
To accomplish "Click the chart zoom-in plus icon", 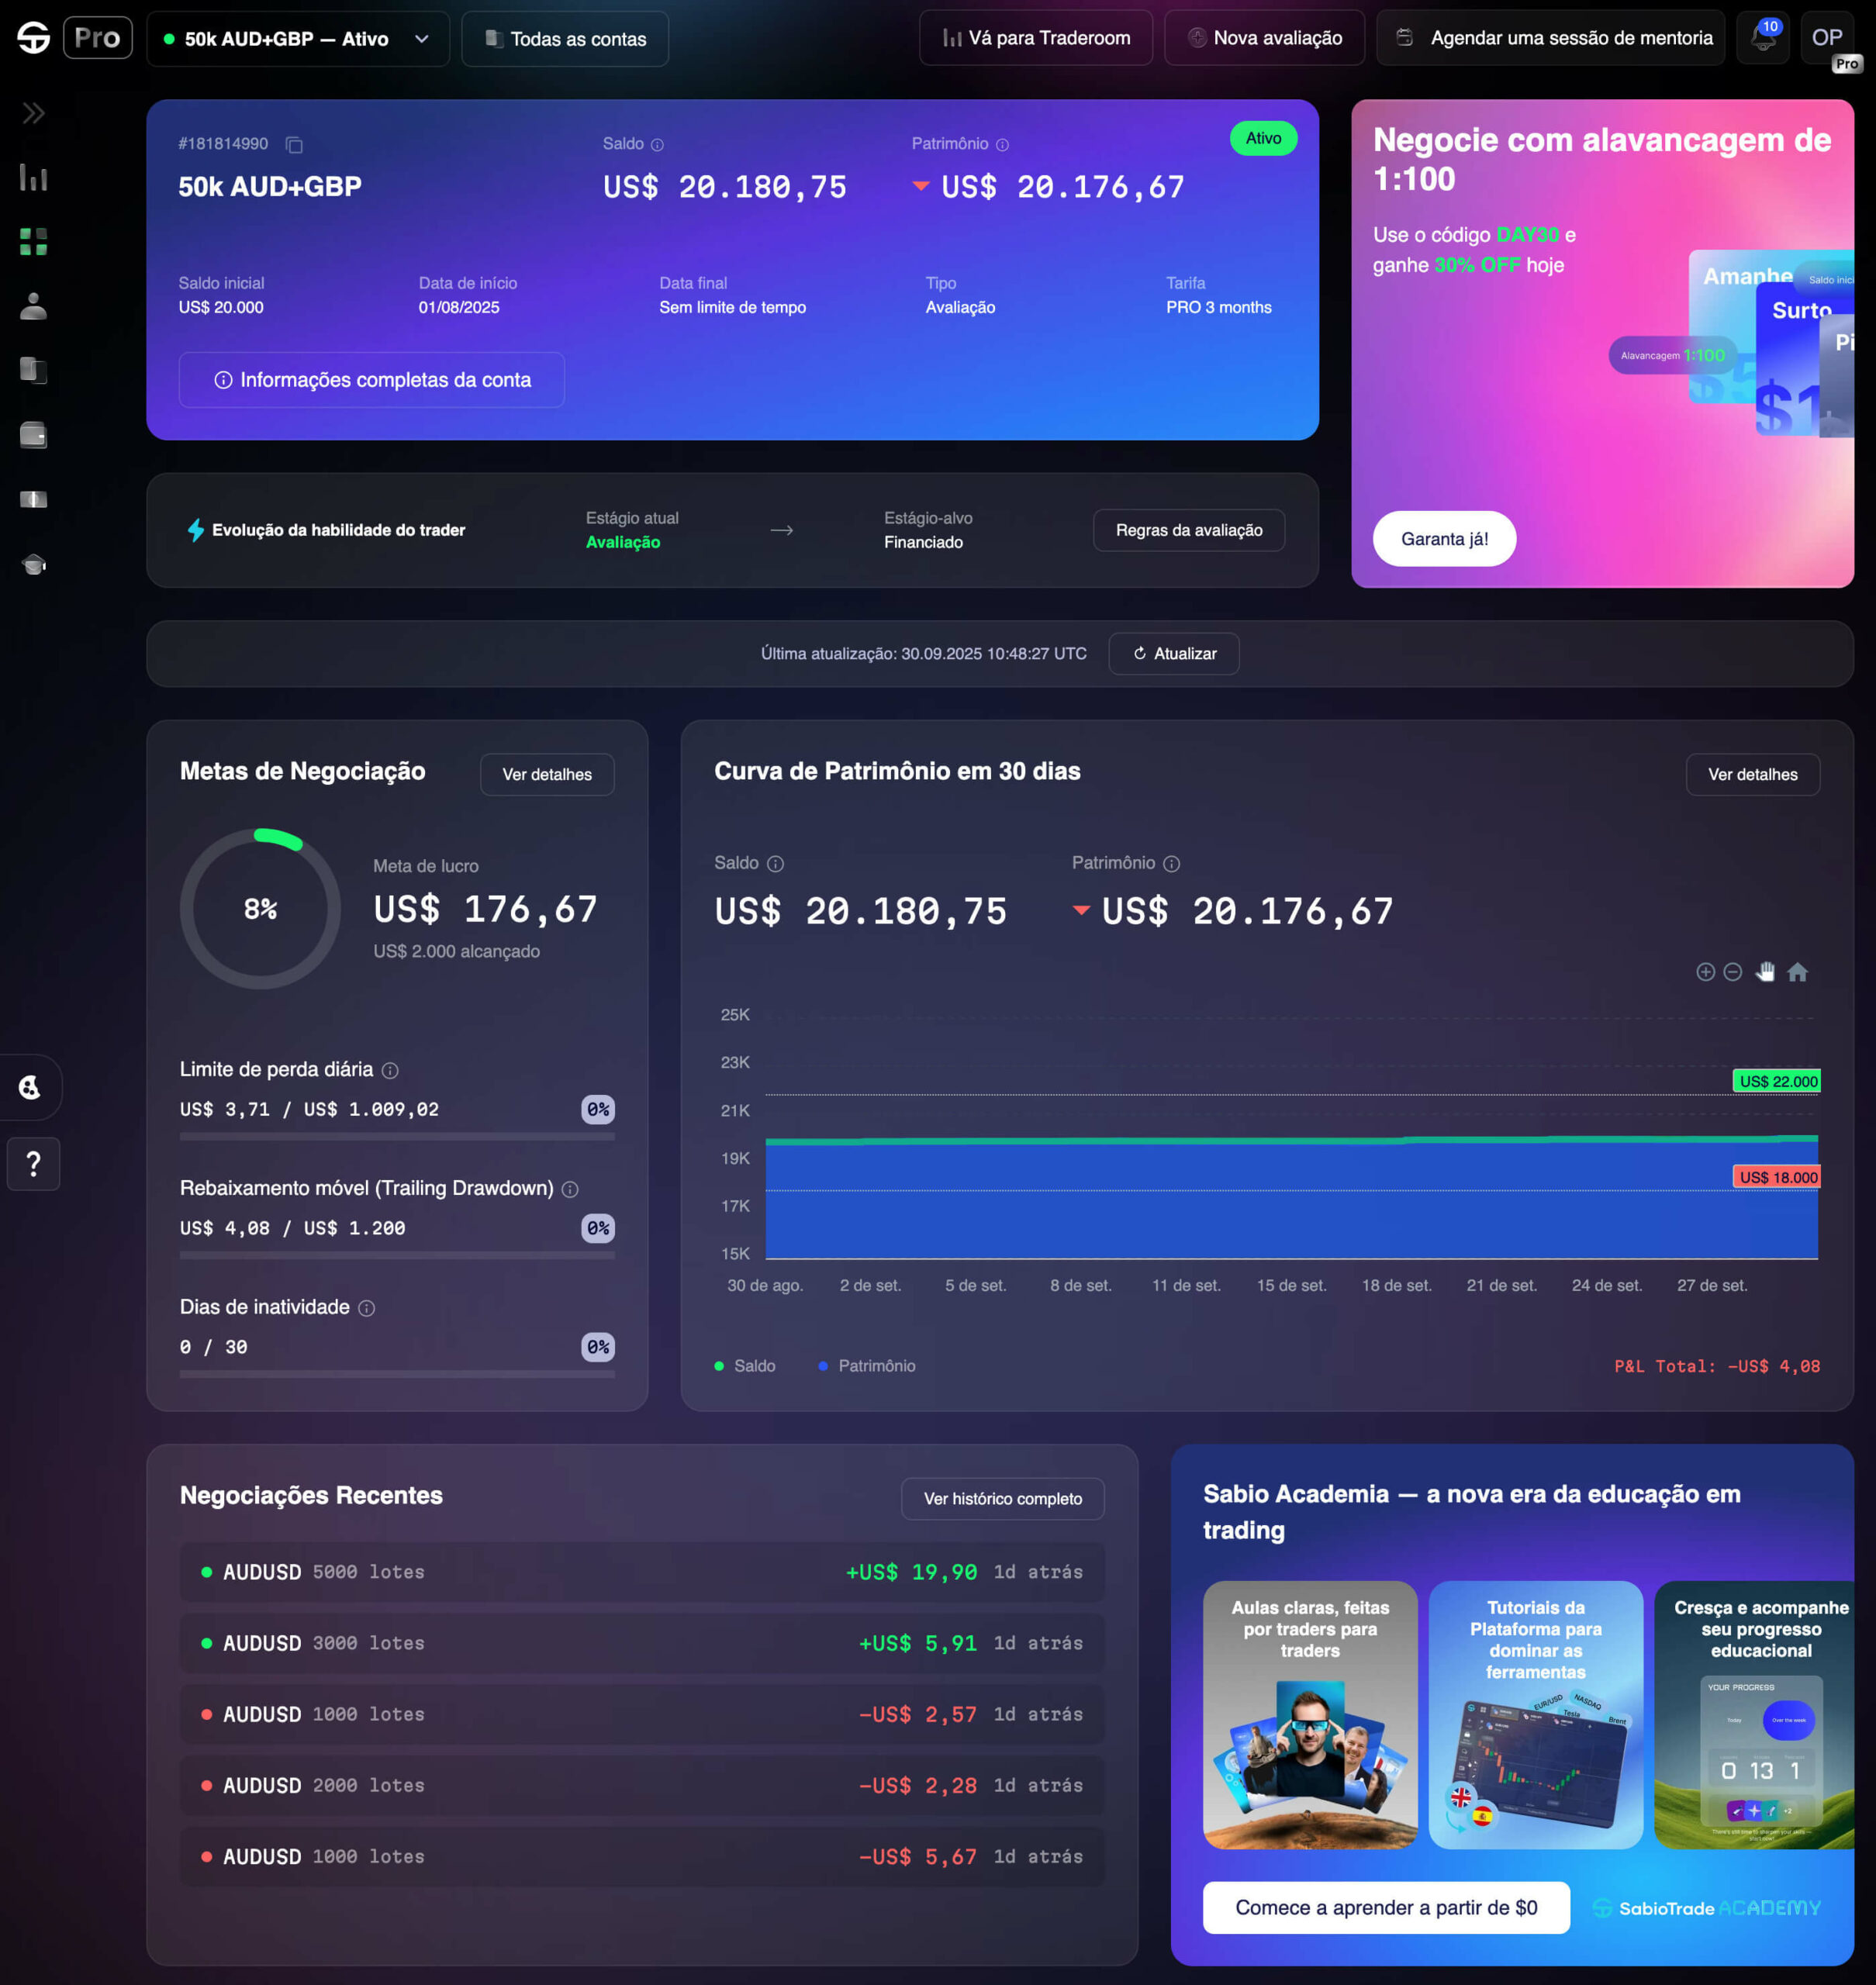I will [x=1705, y=972].
